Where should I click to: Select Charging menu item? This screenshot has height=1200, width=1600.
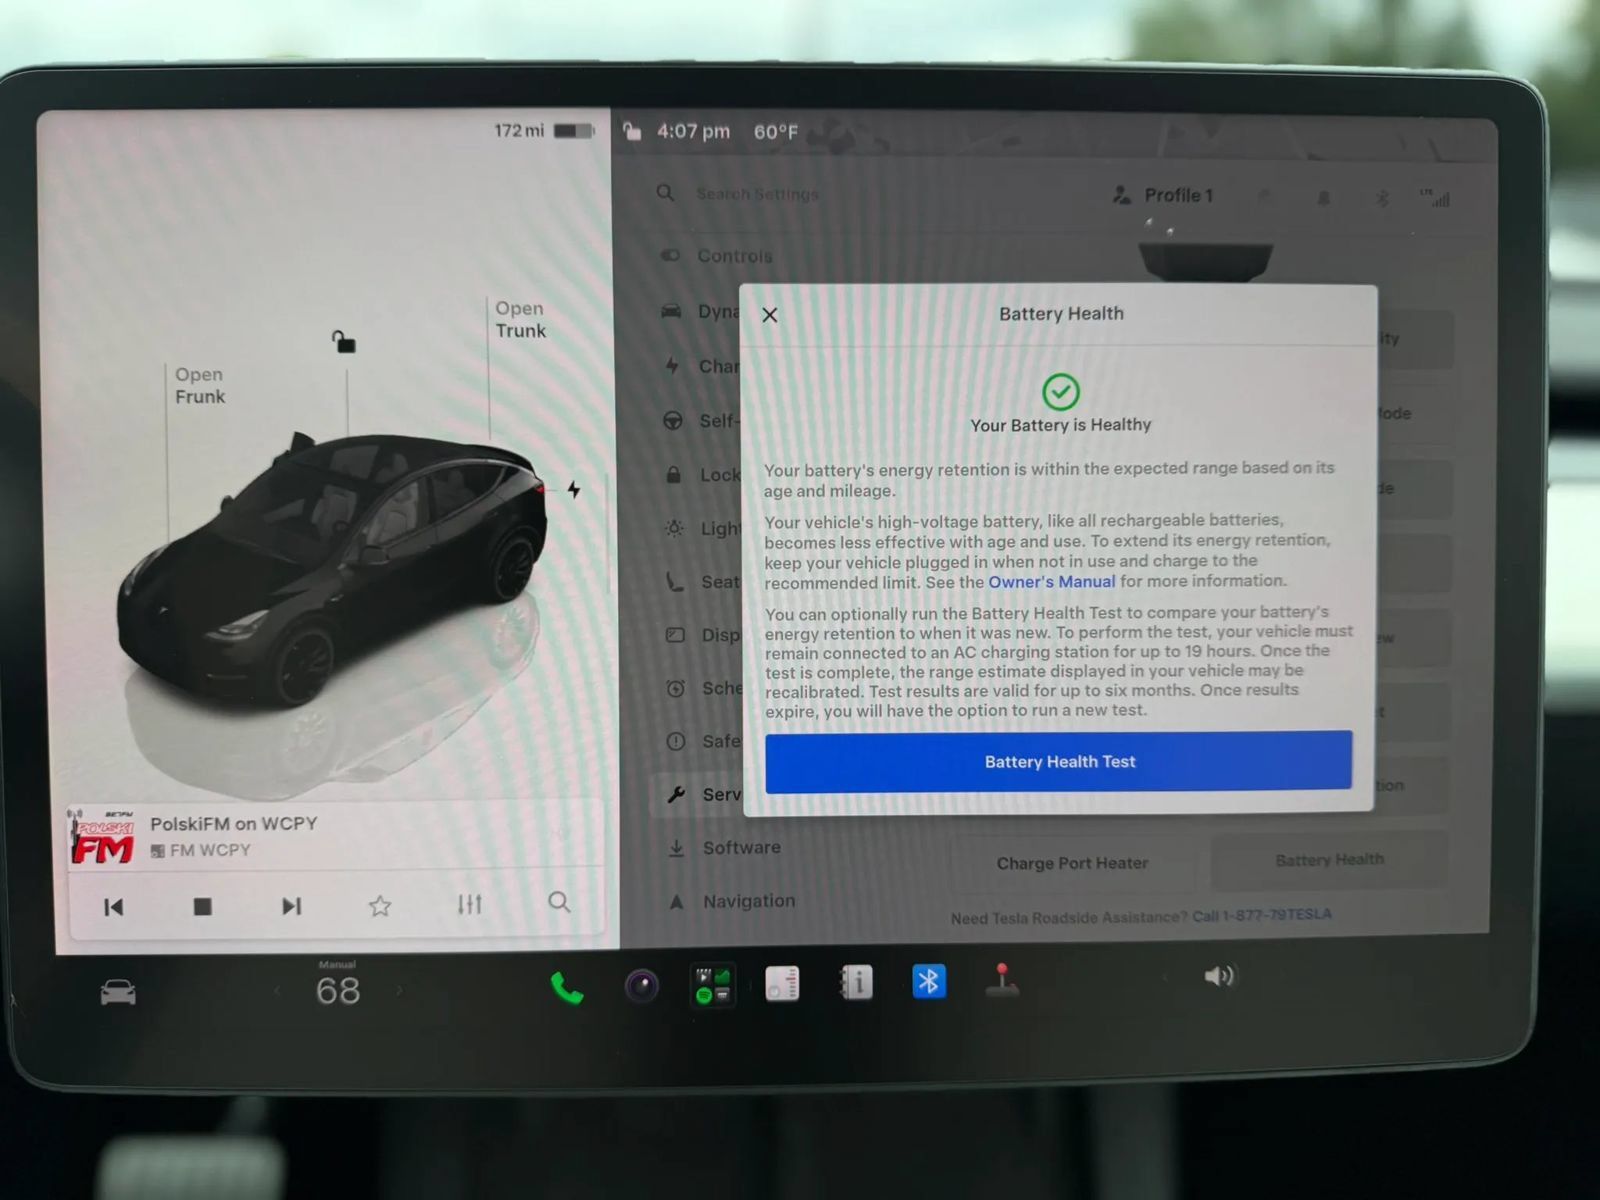pos(702,366)
